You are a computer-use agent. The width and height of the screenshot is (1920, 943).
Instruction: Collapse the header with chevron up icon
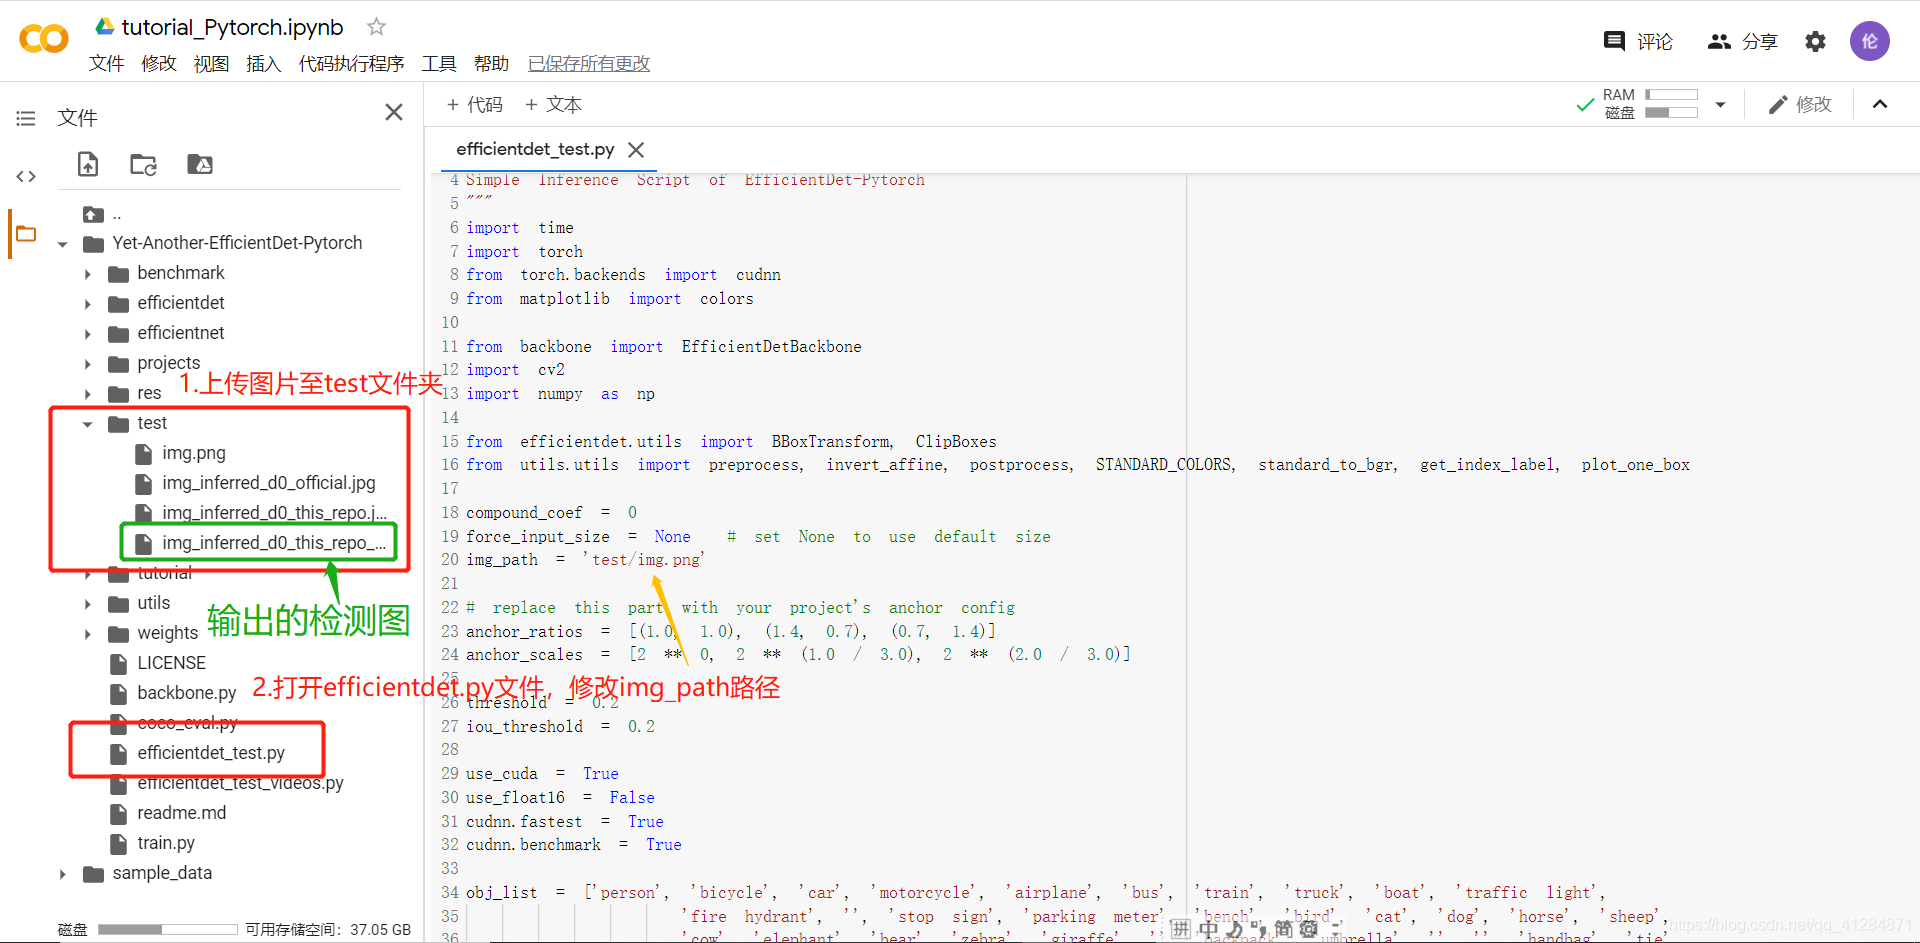[1880, 104]
